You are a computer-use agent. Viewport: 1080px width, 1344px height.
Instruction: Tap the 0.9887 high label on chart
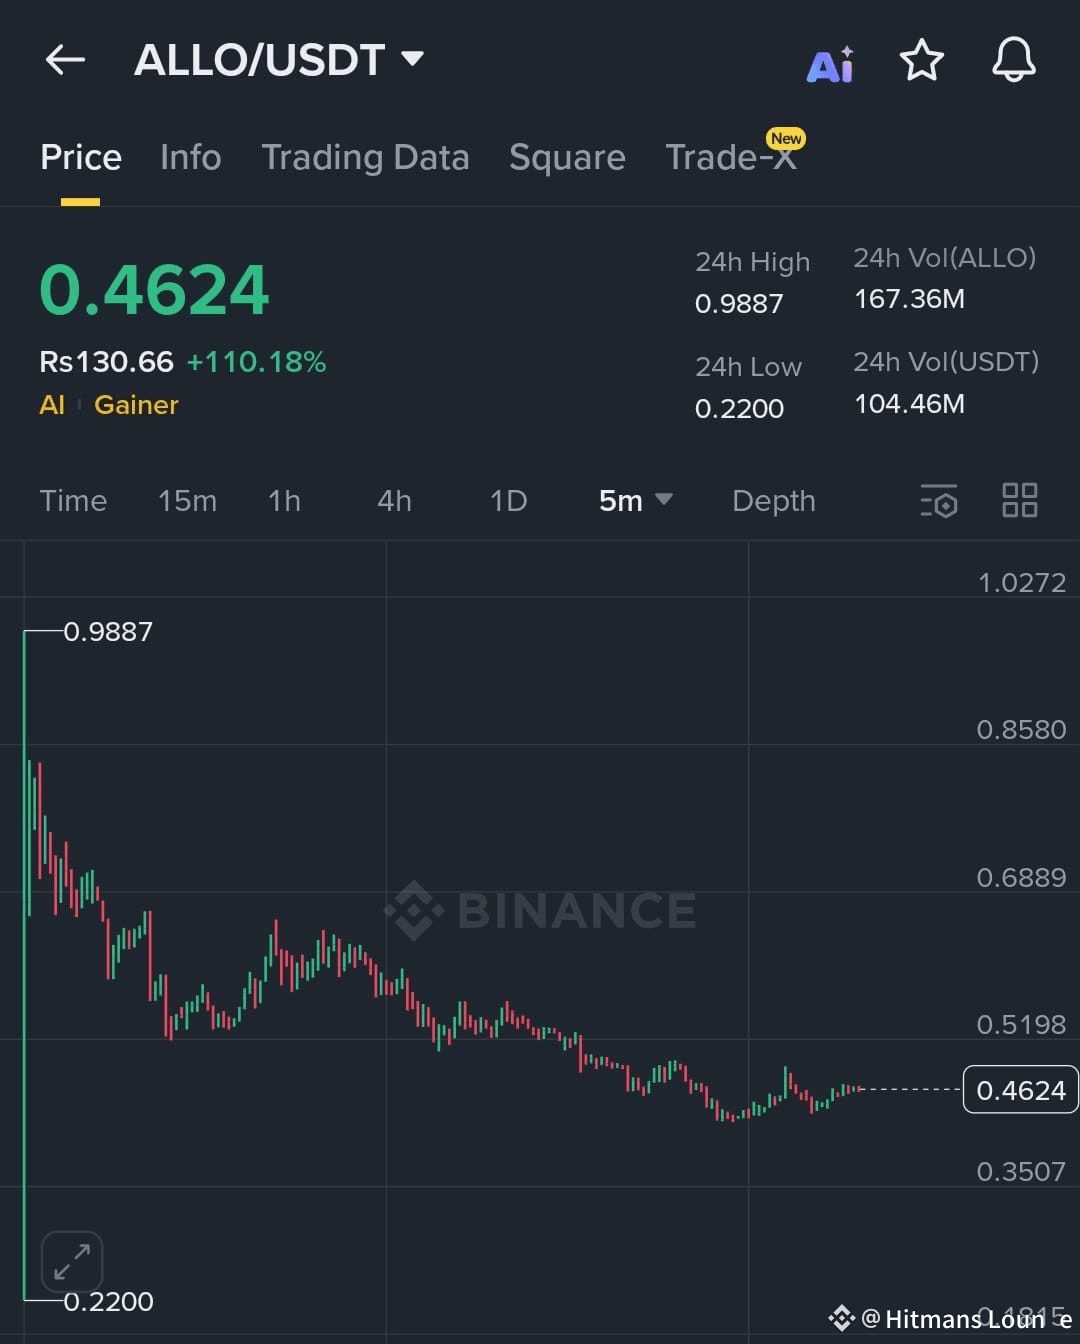[x=108, y=631]
